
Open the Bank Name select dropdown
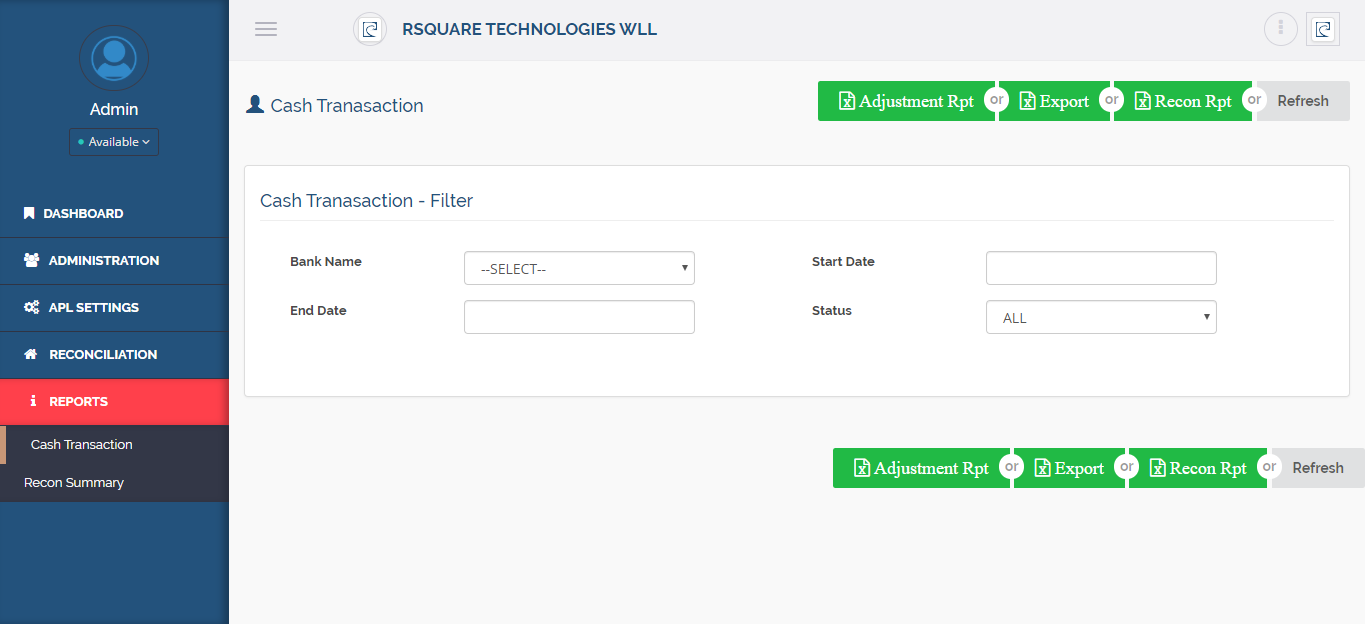tap(579, 268)
